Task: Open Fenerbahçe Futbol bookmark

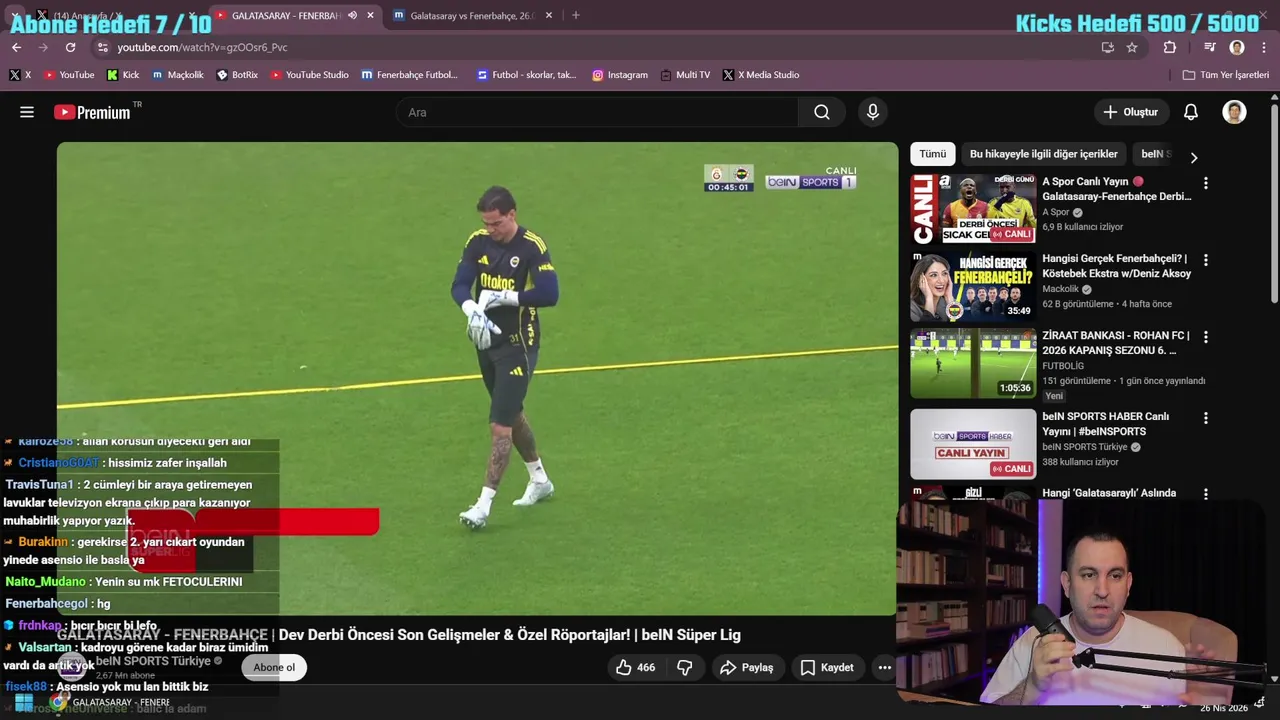Action: pyautogui.click(x=409, y=75)
